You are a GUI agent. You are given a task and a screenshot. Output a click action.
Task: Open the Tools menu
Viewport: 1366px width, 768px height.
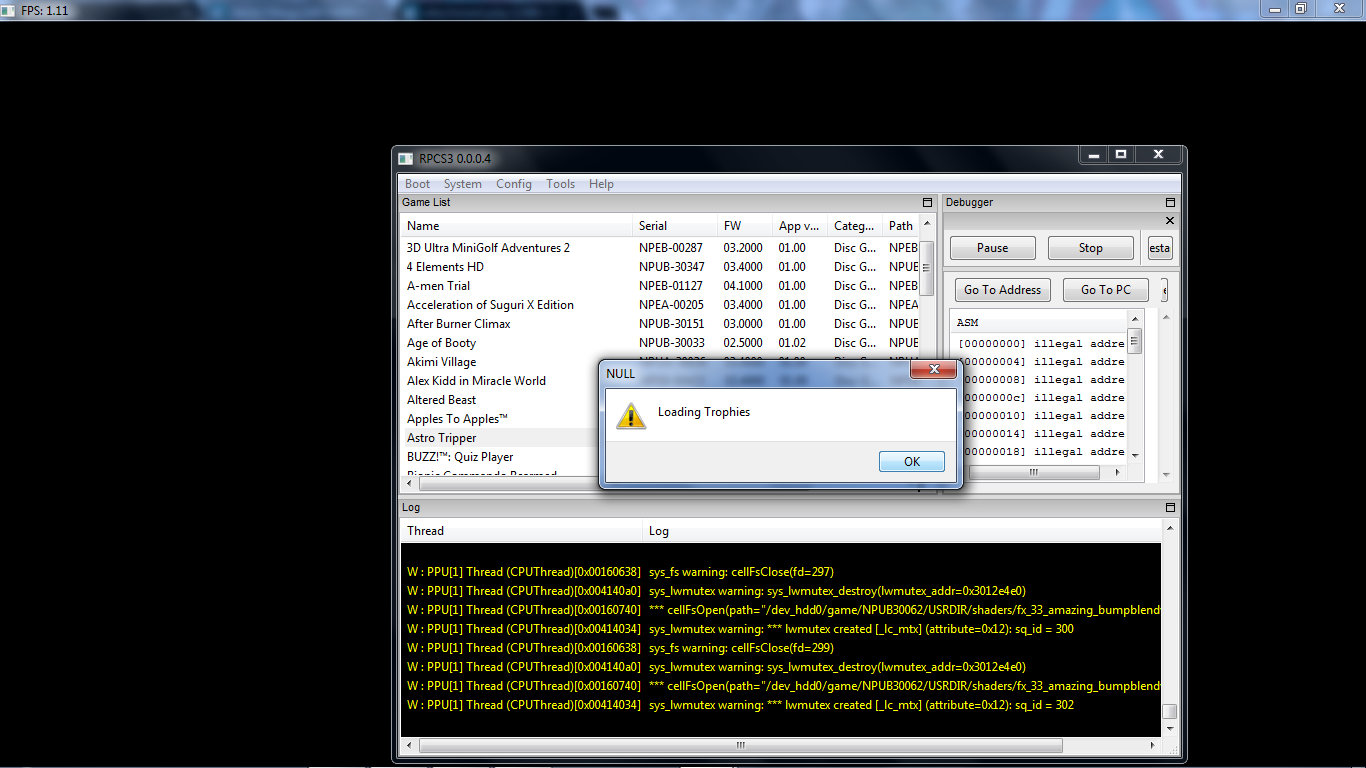tap(560, 184)
